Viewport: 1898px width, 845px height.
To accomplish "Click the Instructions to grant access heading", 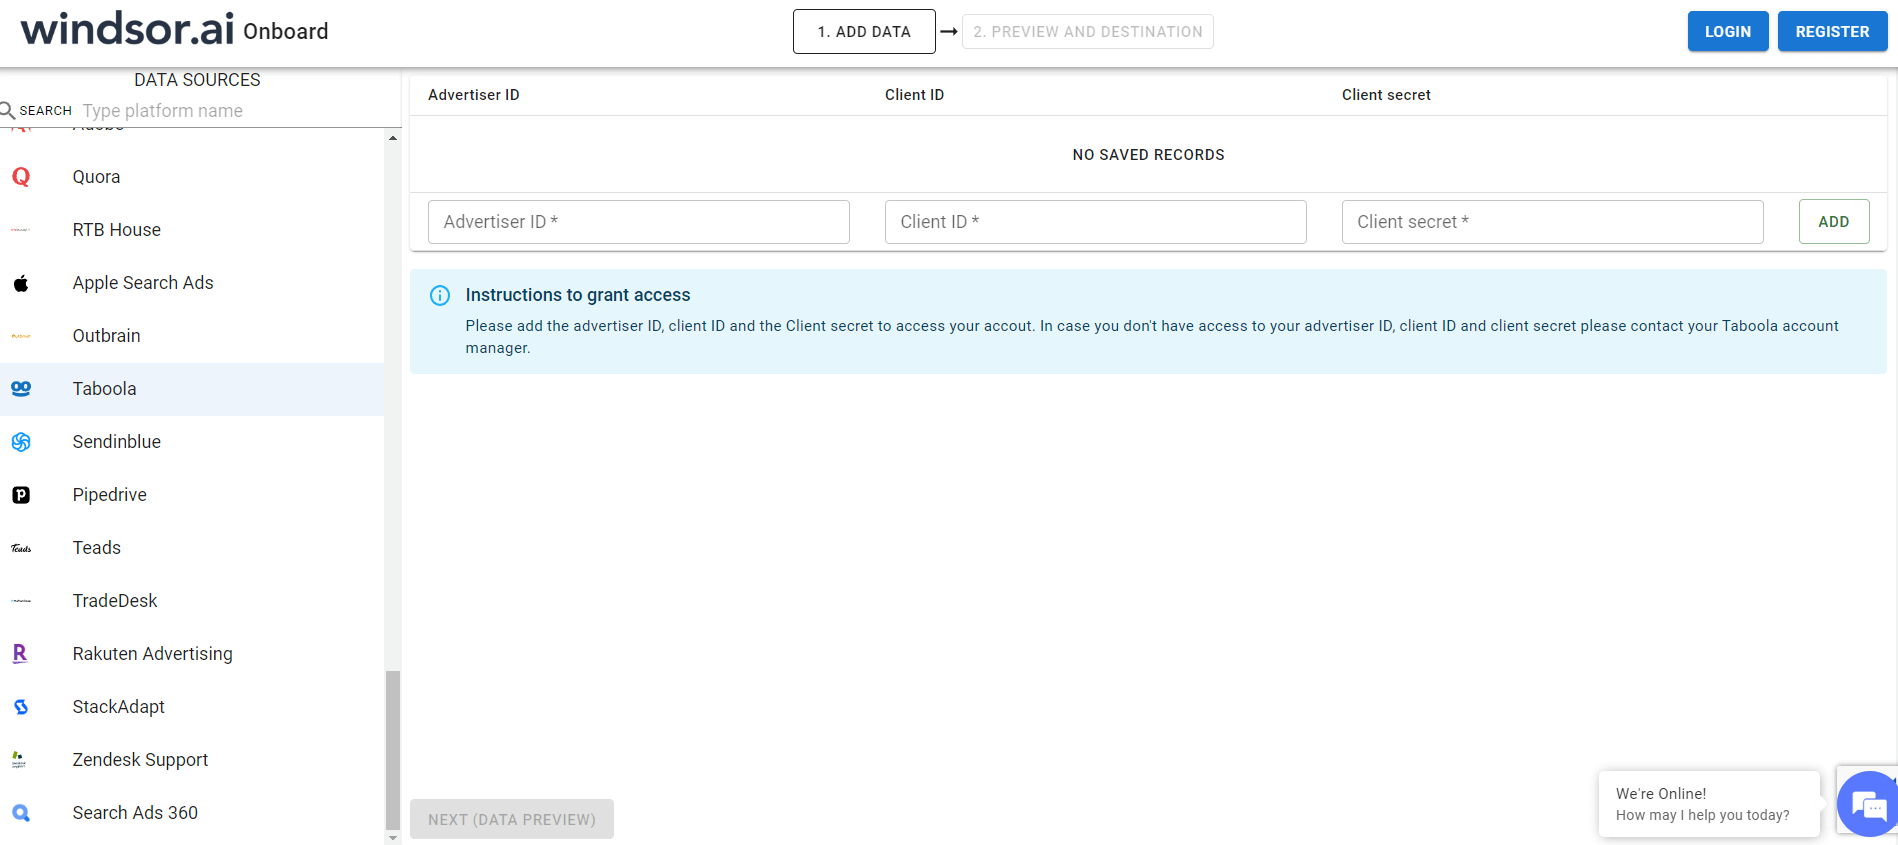I will tap(578, 295).
